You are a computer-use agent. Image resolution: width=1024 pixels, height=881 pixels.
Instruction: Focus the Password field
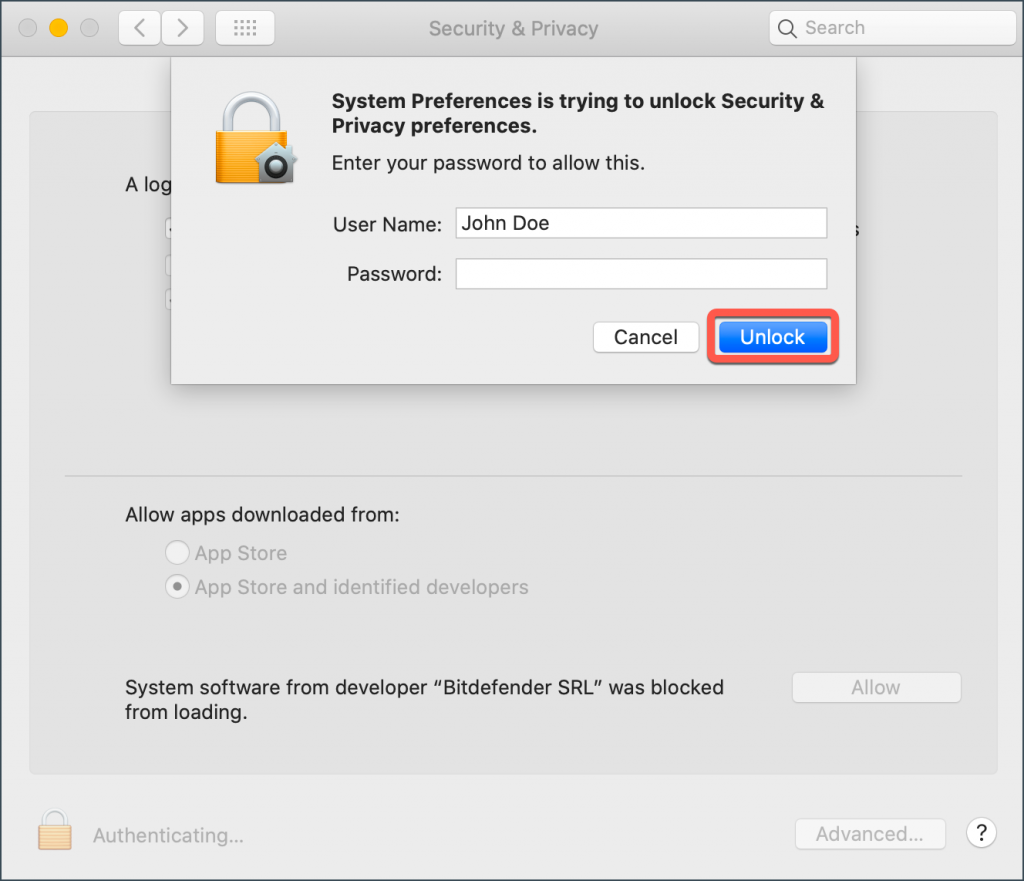coord(641,274)
